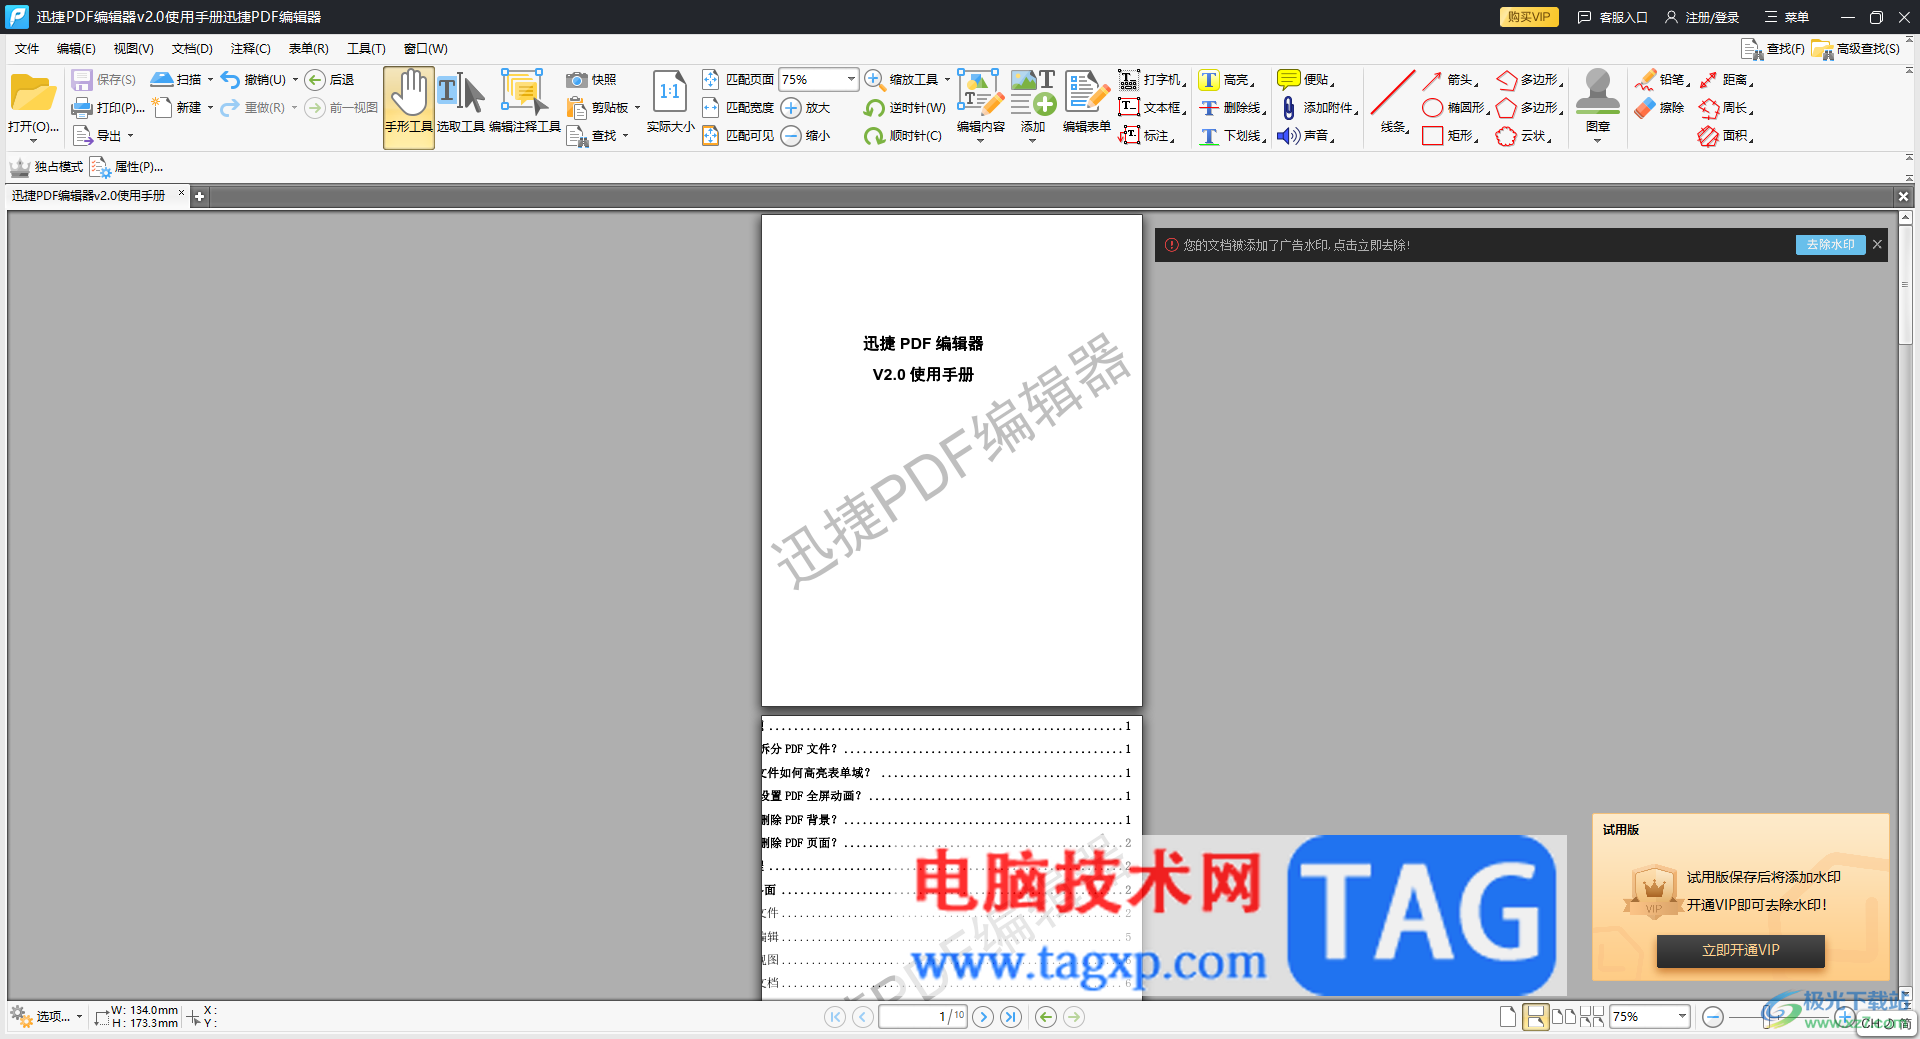
Task: Open the View (视图) menu
Action: (x=133, y=49)
